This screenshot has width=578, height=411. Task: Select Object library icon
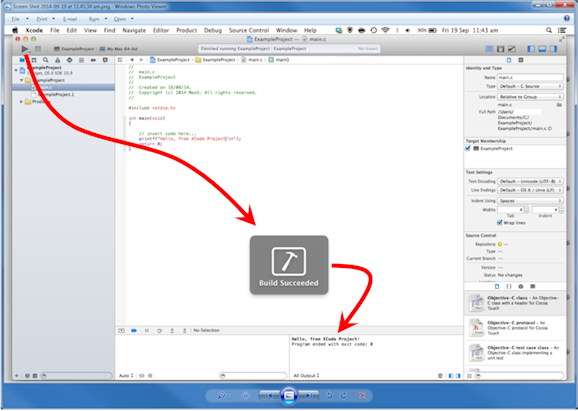[521, 286]
